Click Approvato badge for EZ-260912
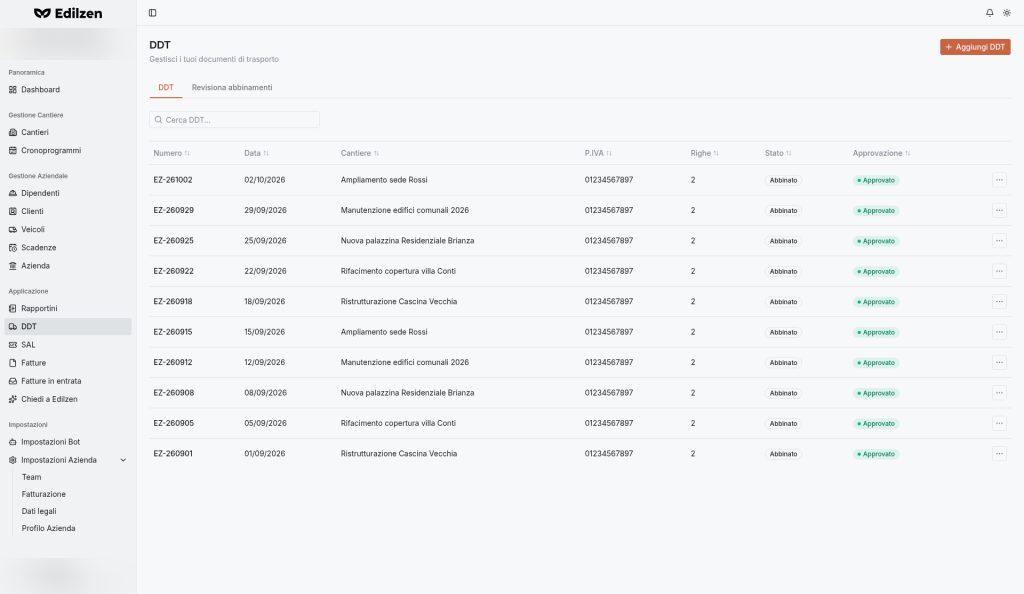Viewport: 1024px width, 594px height. 876,363
